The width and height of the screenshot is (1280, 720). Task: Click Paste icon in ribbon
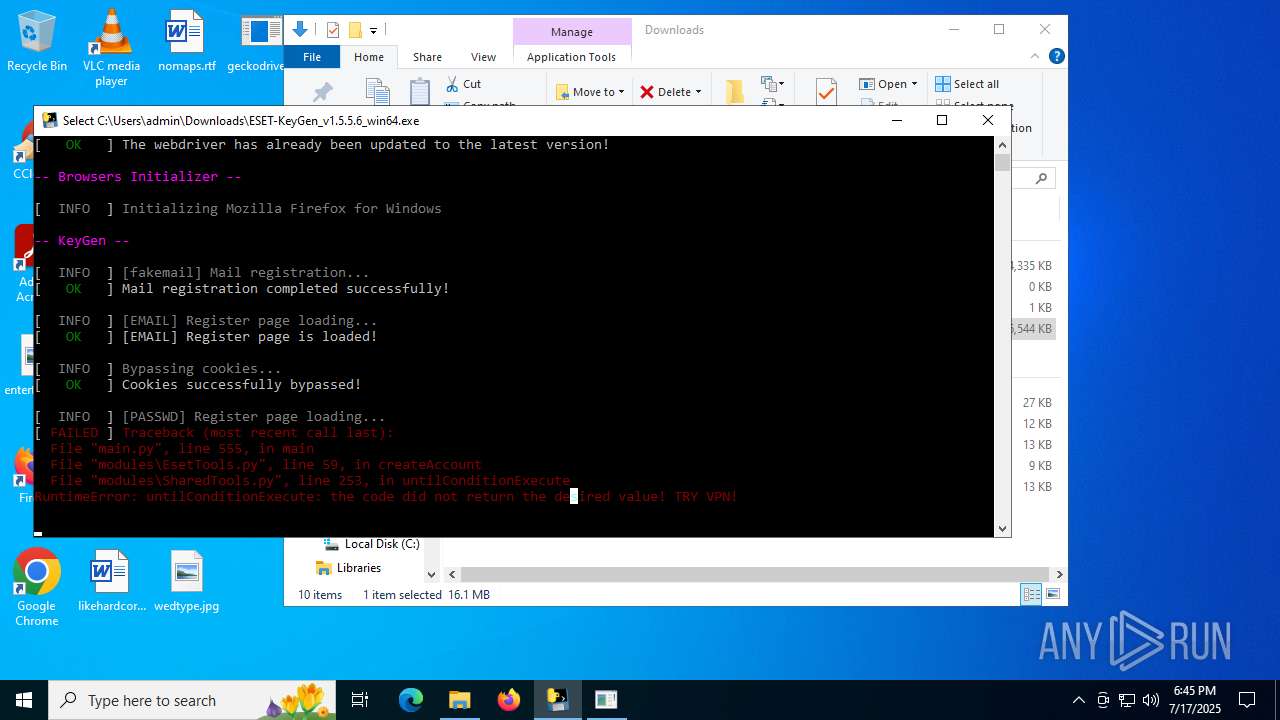coord(421,91)
